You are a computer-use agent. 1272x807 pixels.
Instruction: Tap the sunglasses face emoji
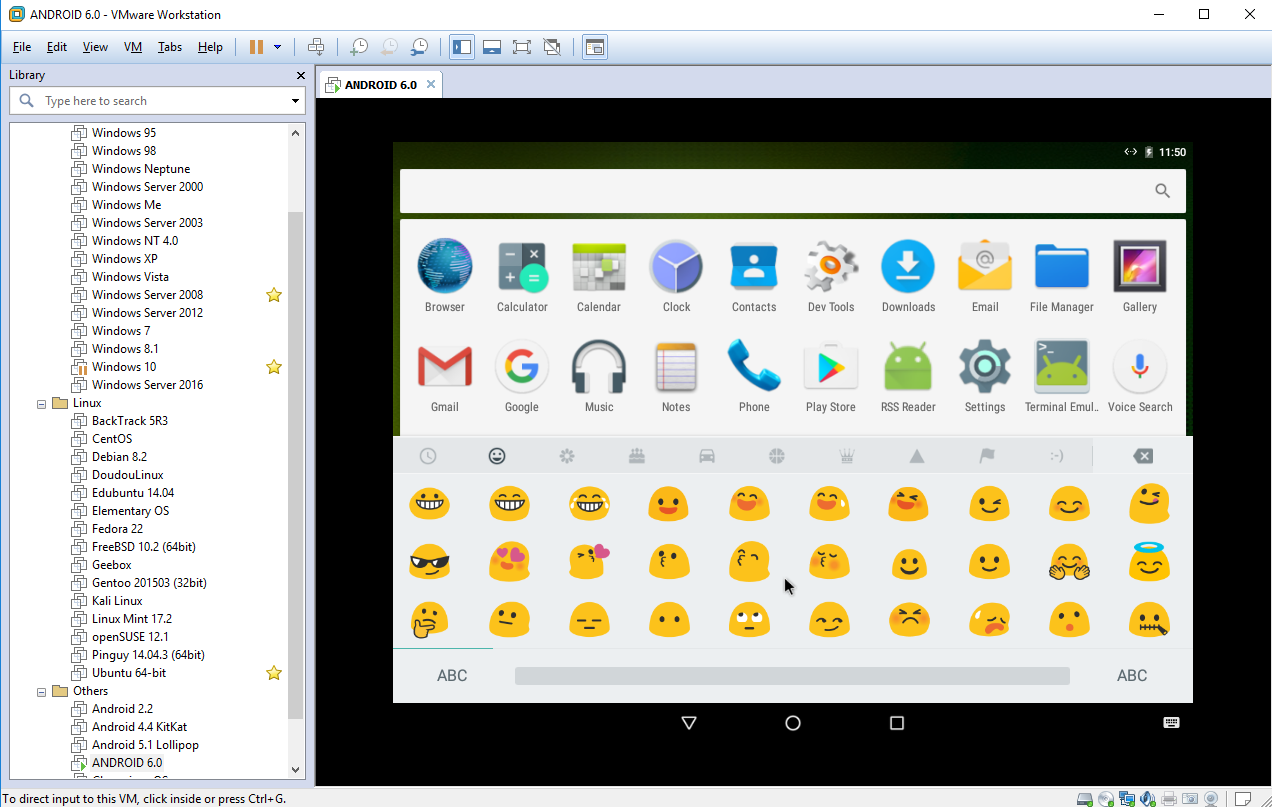click(429, 563)
